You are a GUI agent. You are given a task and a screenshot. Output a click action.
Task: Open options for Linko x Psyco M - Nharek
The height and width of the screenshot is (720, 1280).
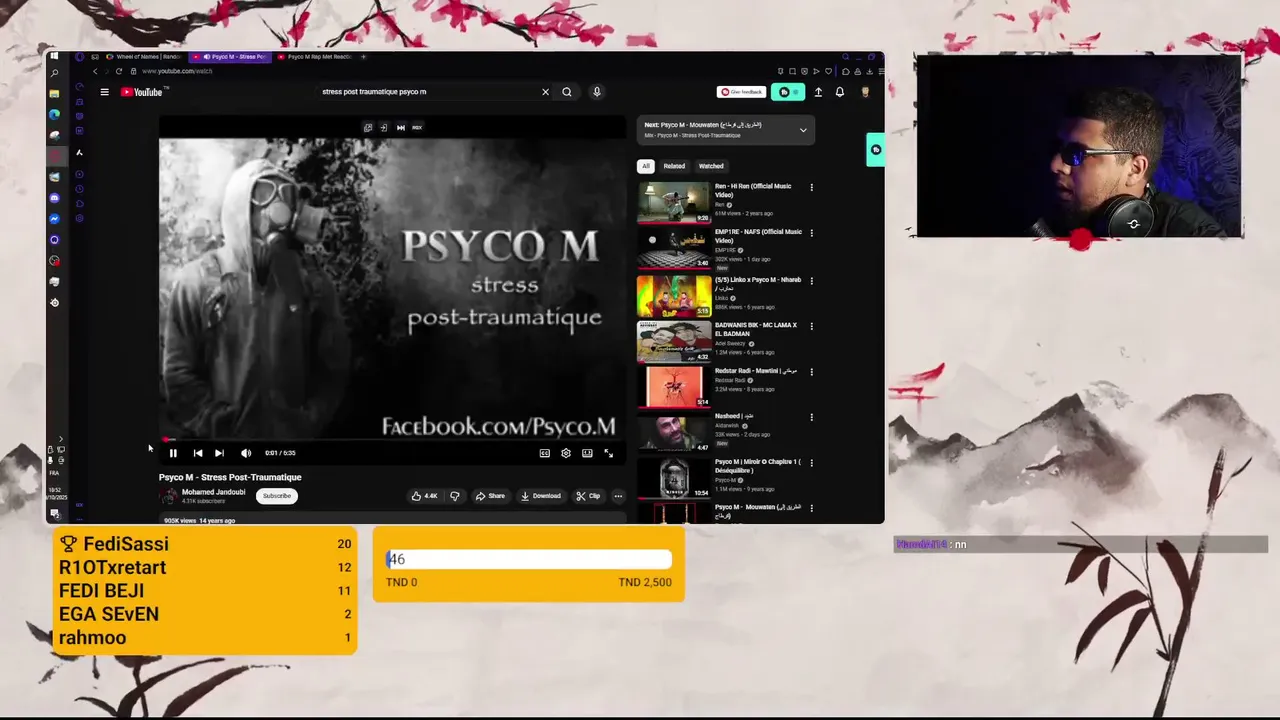coord(811,281)
